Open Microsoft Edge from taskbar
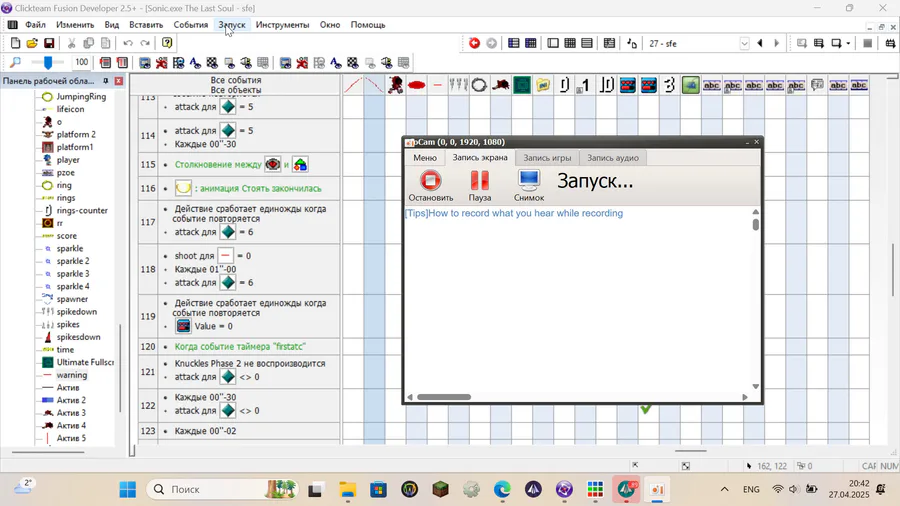900x506 pixels. pyautogui.click(x=502, y=489)
